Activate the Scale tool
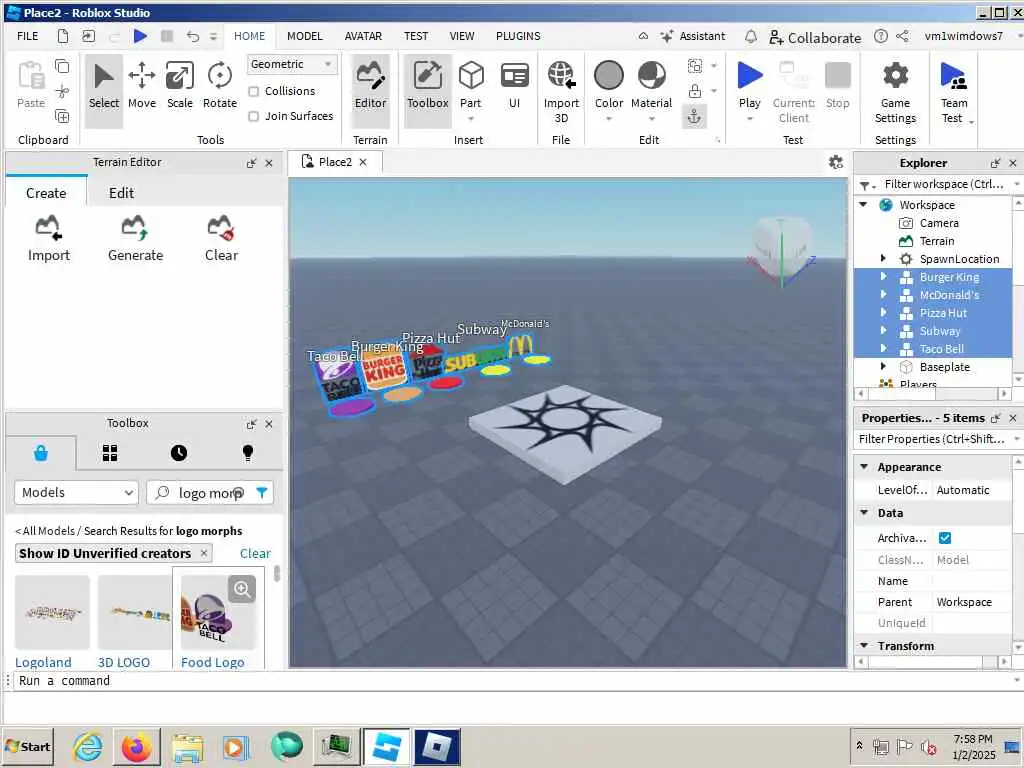This screenshot has height=768, width=1024. point(180,87)
